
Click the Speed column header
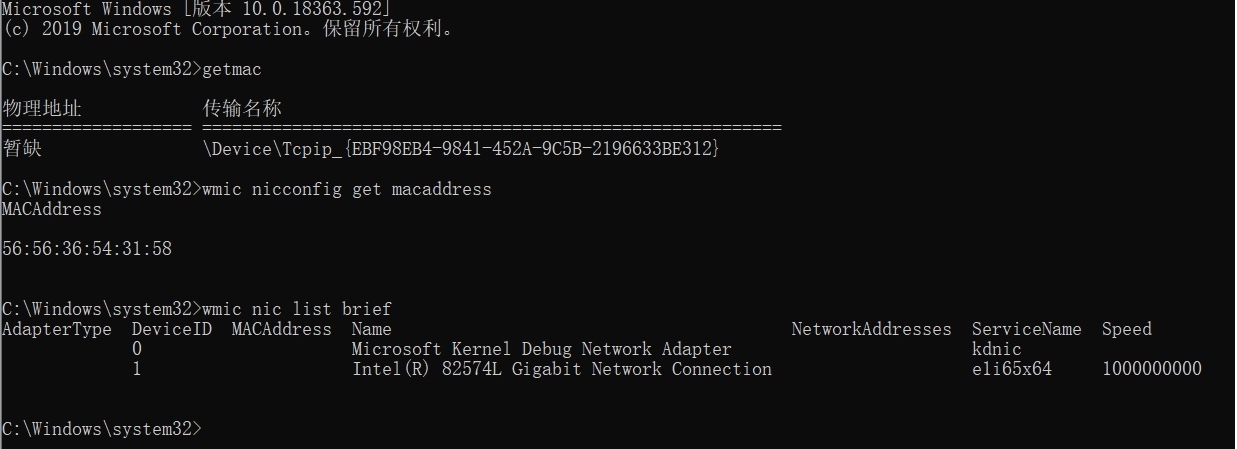[1126, 329]
